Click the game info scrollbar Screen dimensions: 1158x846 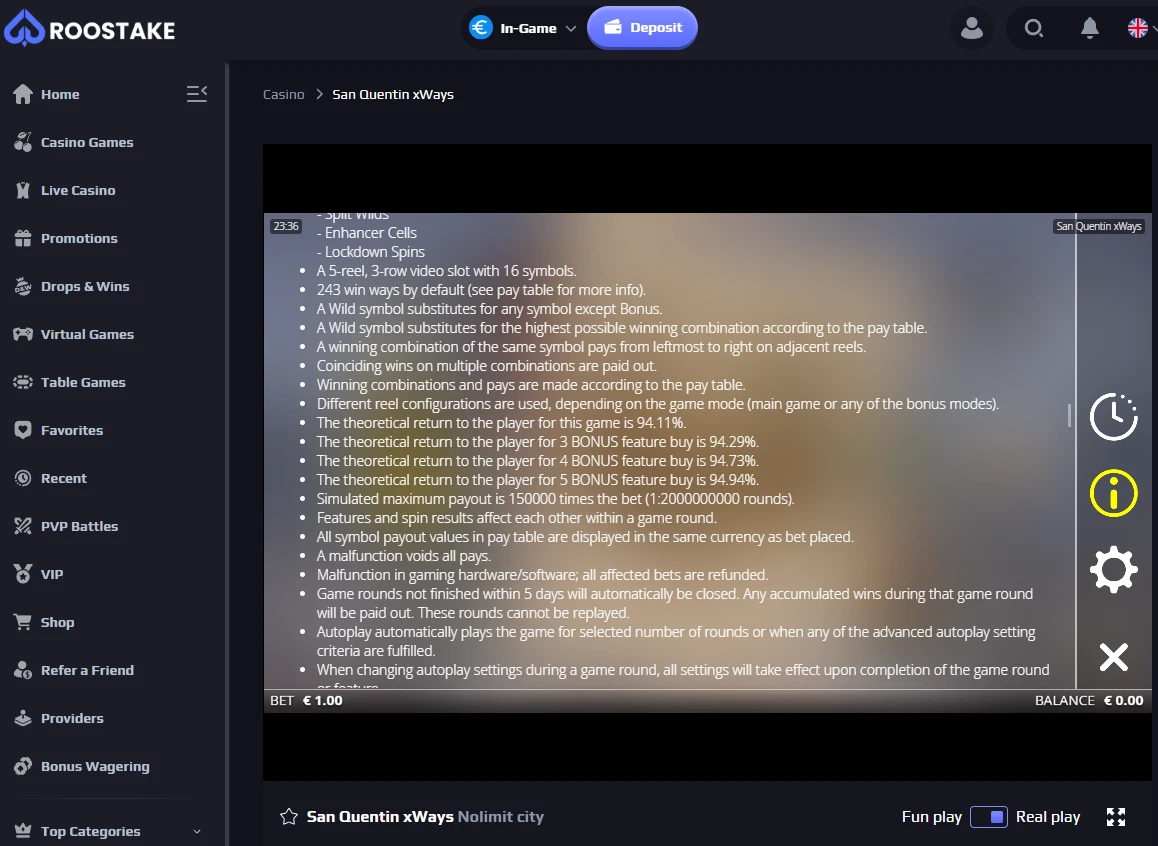1069,415
